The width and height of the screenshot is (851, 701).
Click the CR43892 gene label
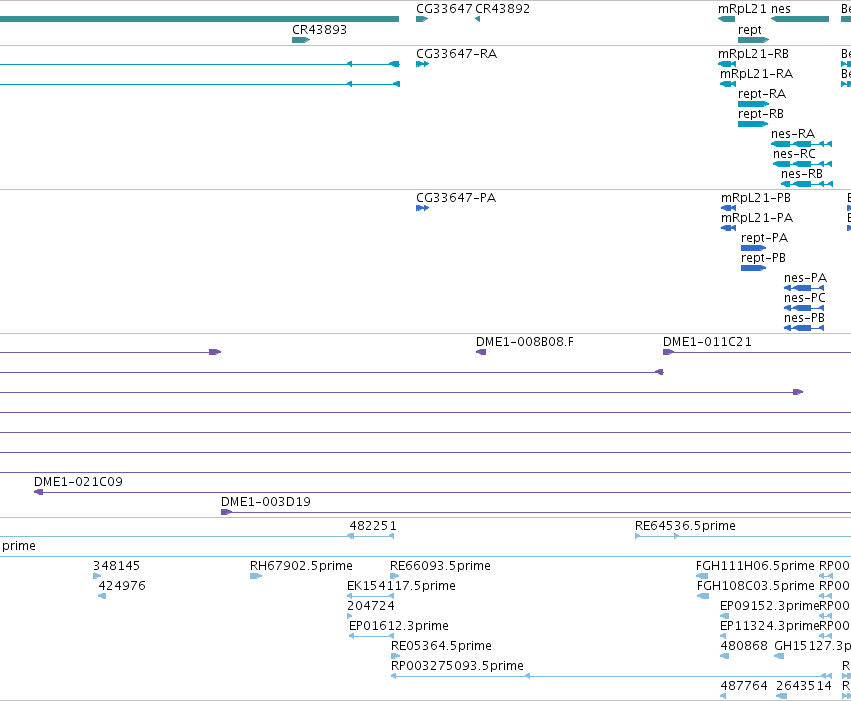coord(503,9)
